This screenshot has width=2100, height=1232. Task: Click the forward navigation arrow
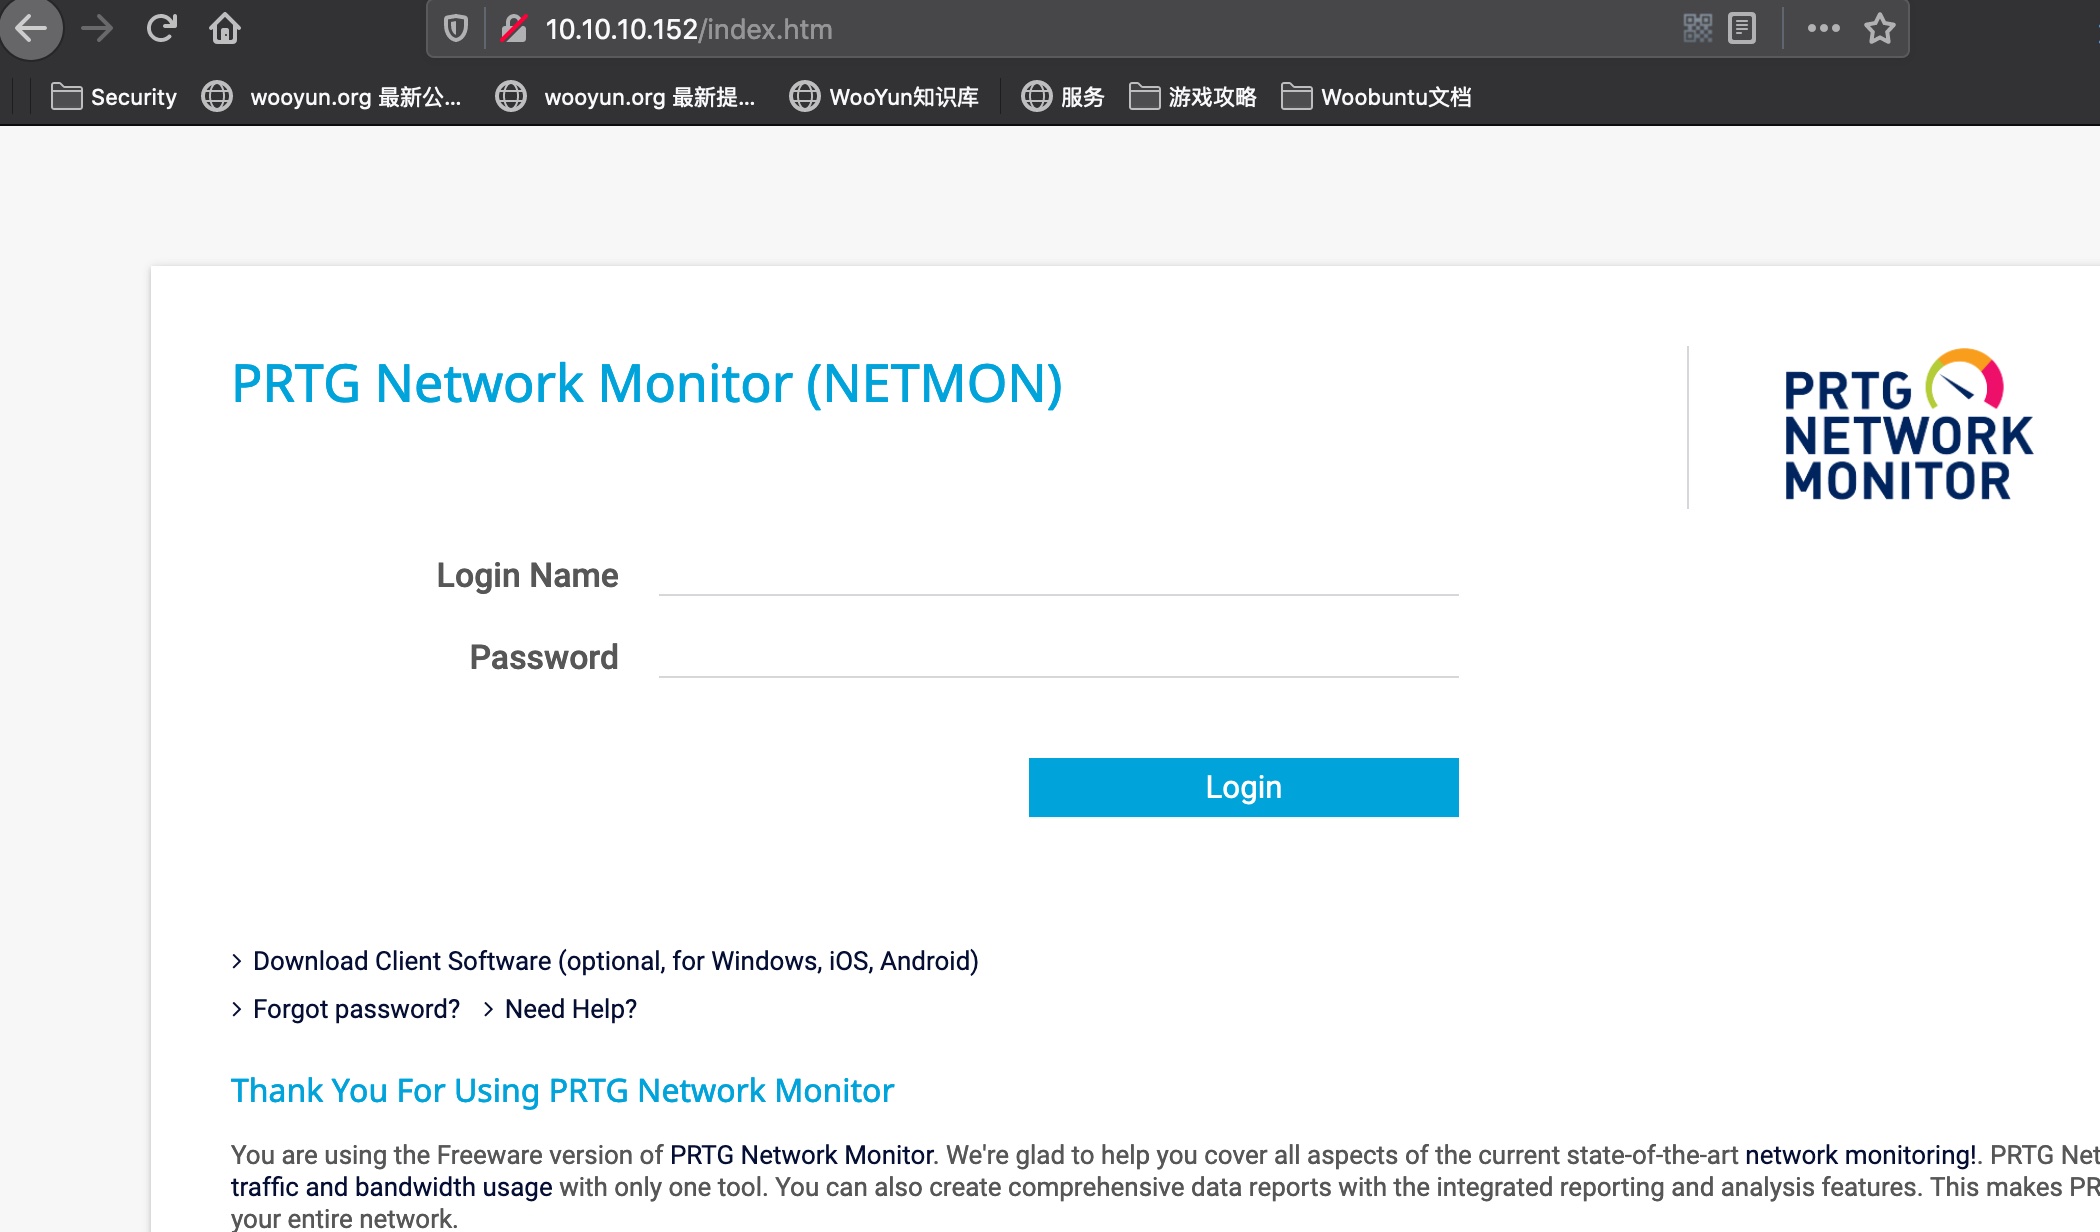tap(97, 28)
